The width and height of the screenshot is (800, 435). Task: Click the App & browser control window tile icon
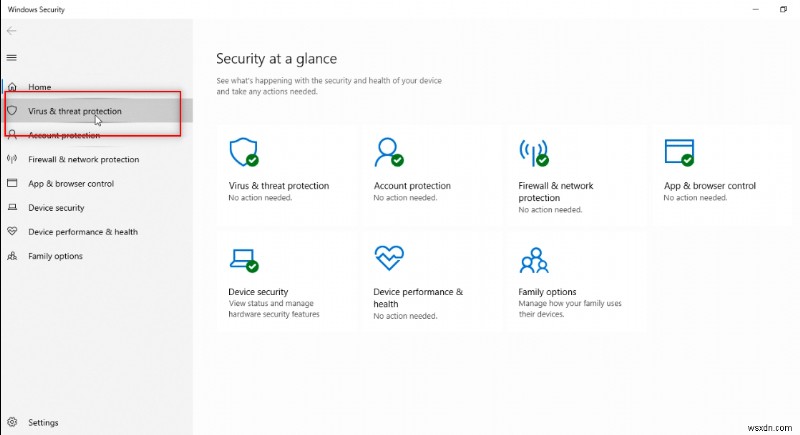tap(679, 152)
